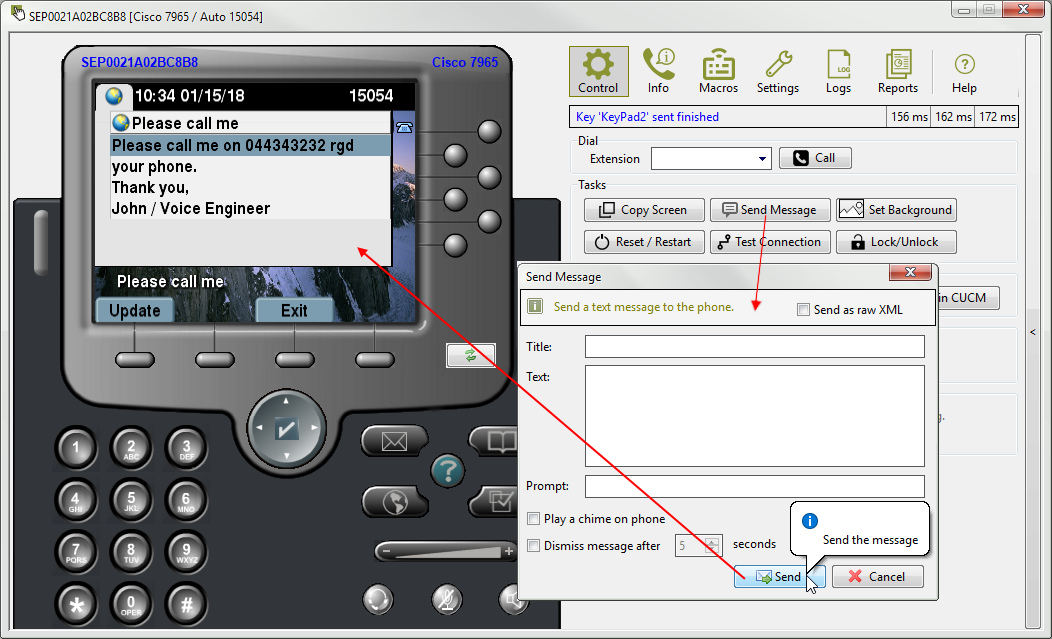The image size is (1052, 639).
Task: Click the phone mute microphone button
Action: click(446, 599)
